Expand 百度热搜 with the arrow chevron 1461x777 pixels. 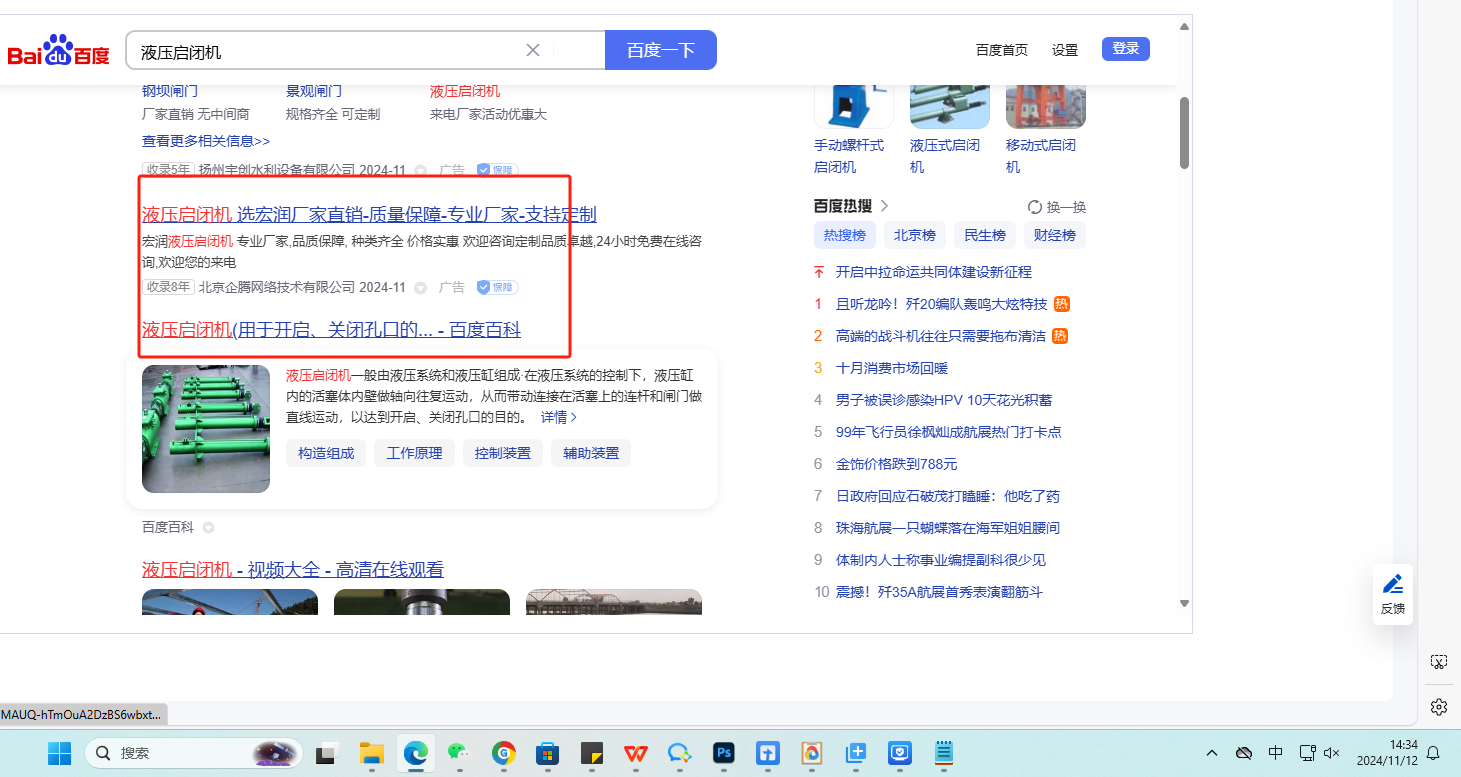(884, 206)
